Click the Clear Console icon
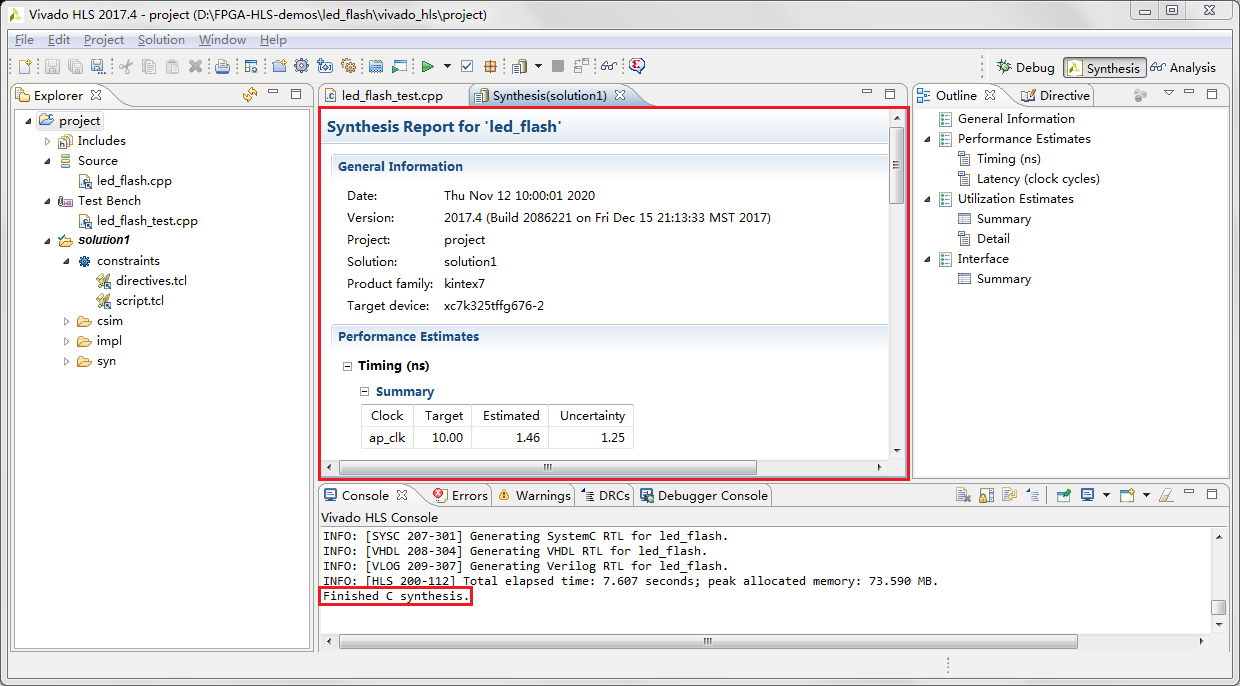Image resolution: width=1240 pixels, height=686 pixels. click(962, 495)
